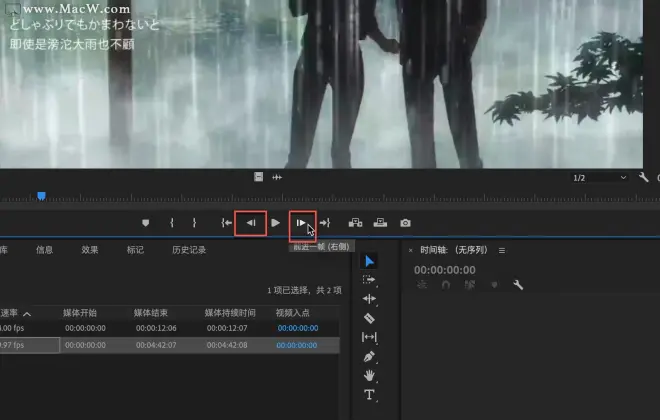Select the Slip tool
The image size is (660, 420).
pos(369,337)
